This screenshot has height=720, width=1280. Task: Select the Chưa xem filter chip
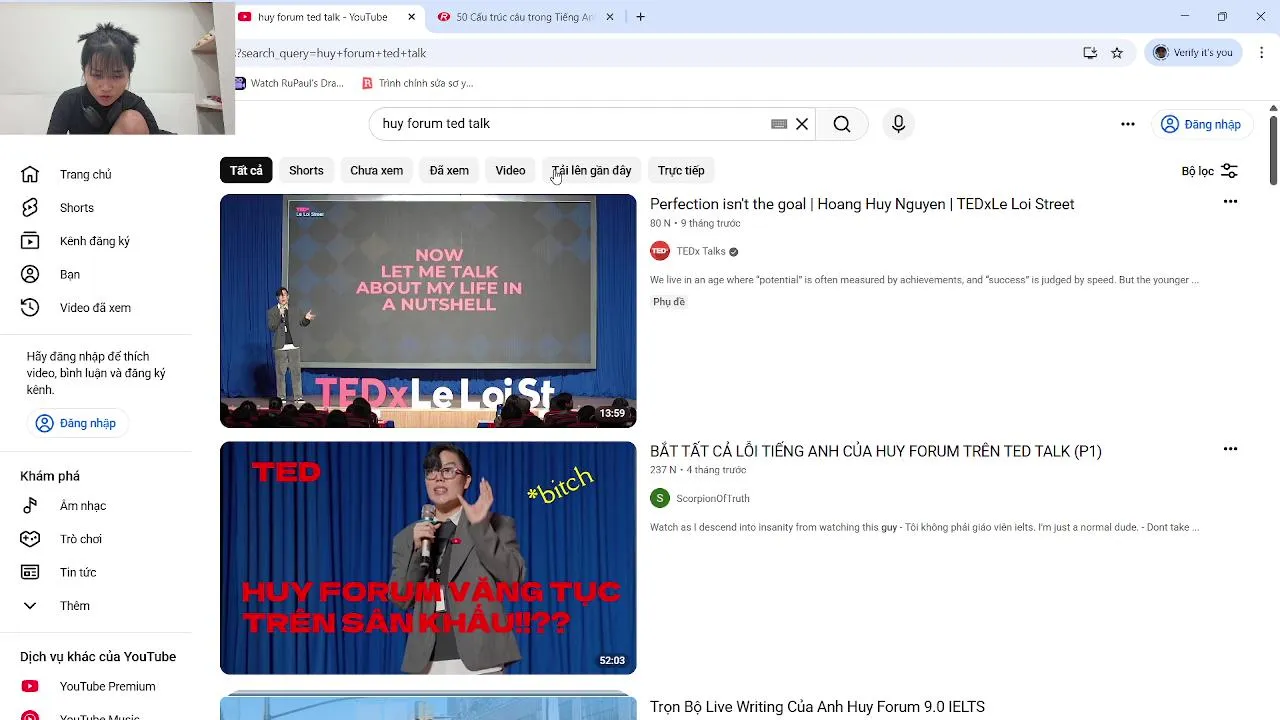376,170
